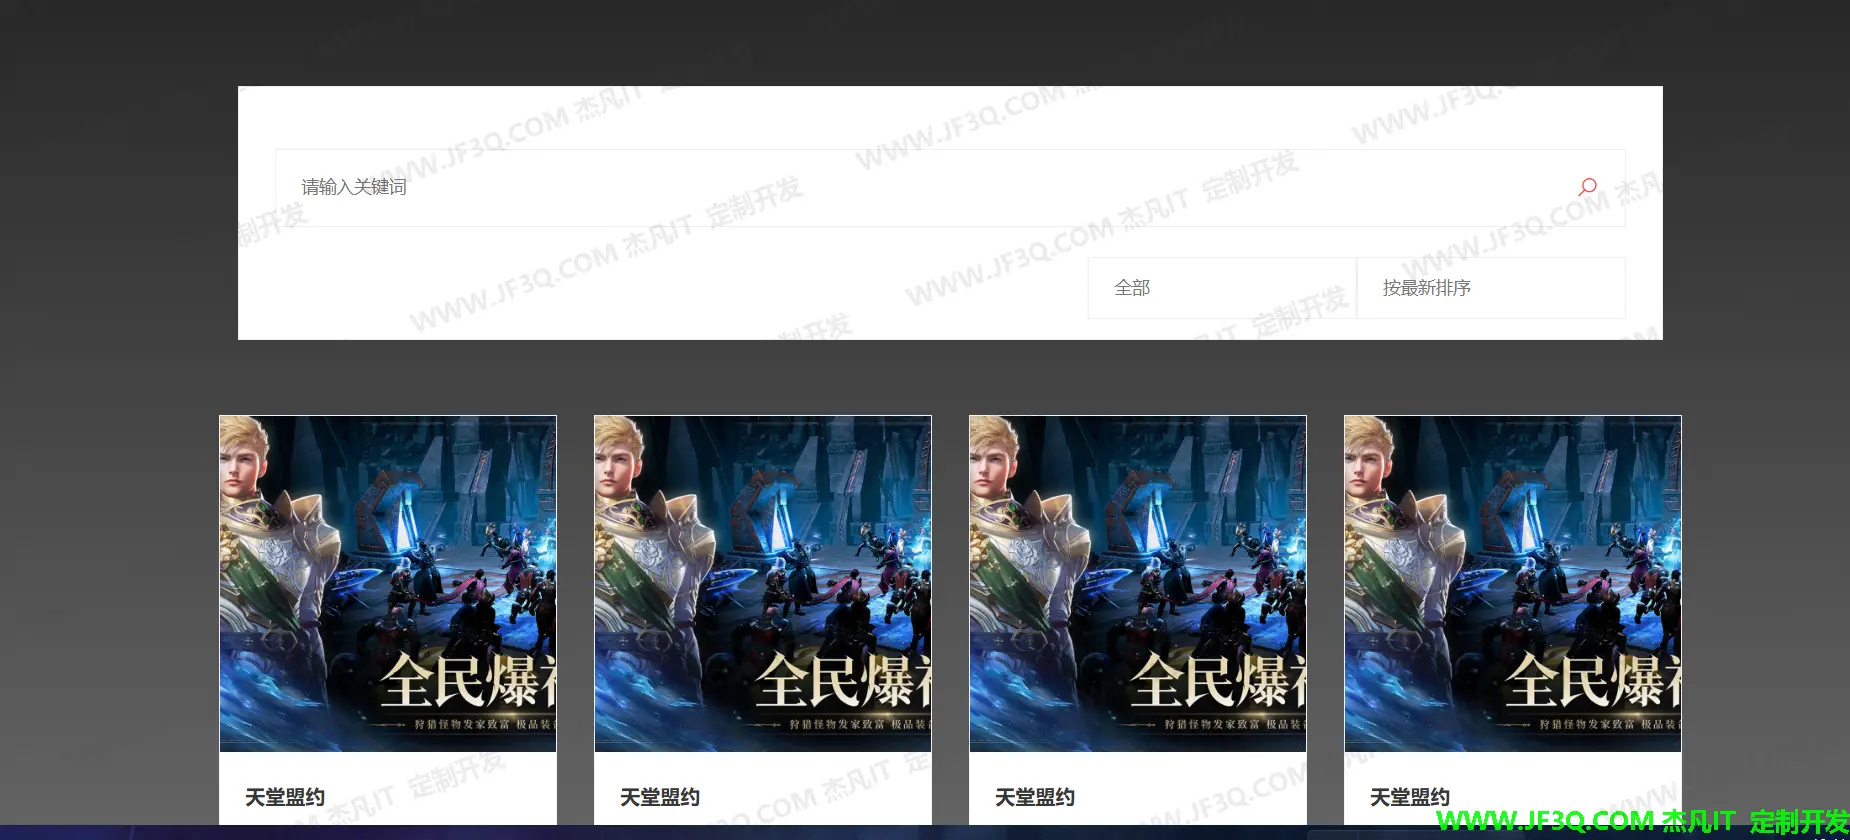Click the third card's 天堂盟约 title
Viewport: 1850px width, 840px height.
coord(1035,797)
